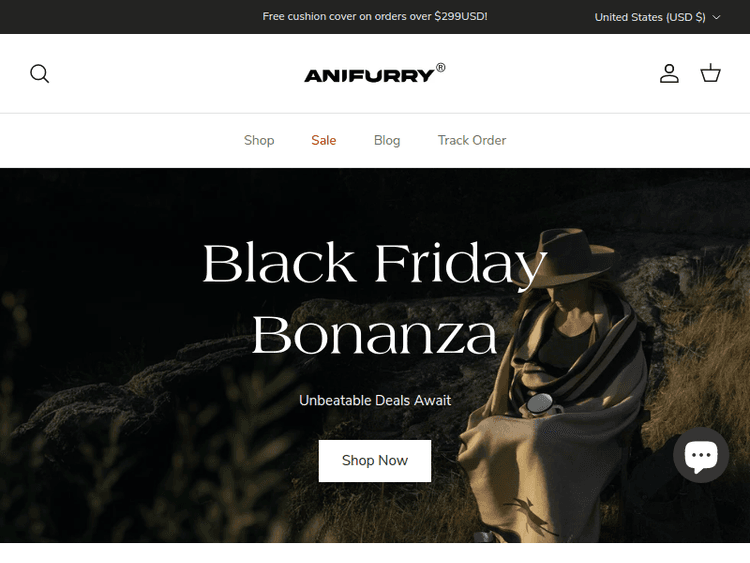Click the Black Friday Bonanza heading
This screenshot has width=750, height=563.
tap(375, 298)
